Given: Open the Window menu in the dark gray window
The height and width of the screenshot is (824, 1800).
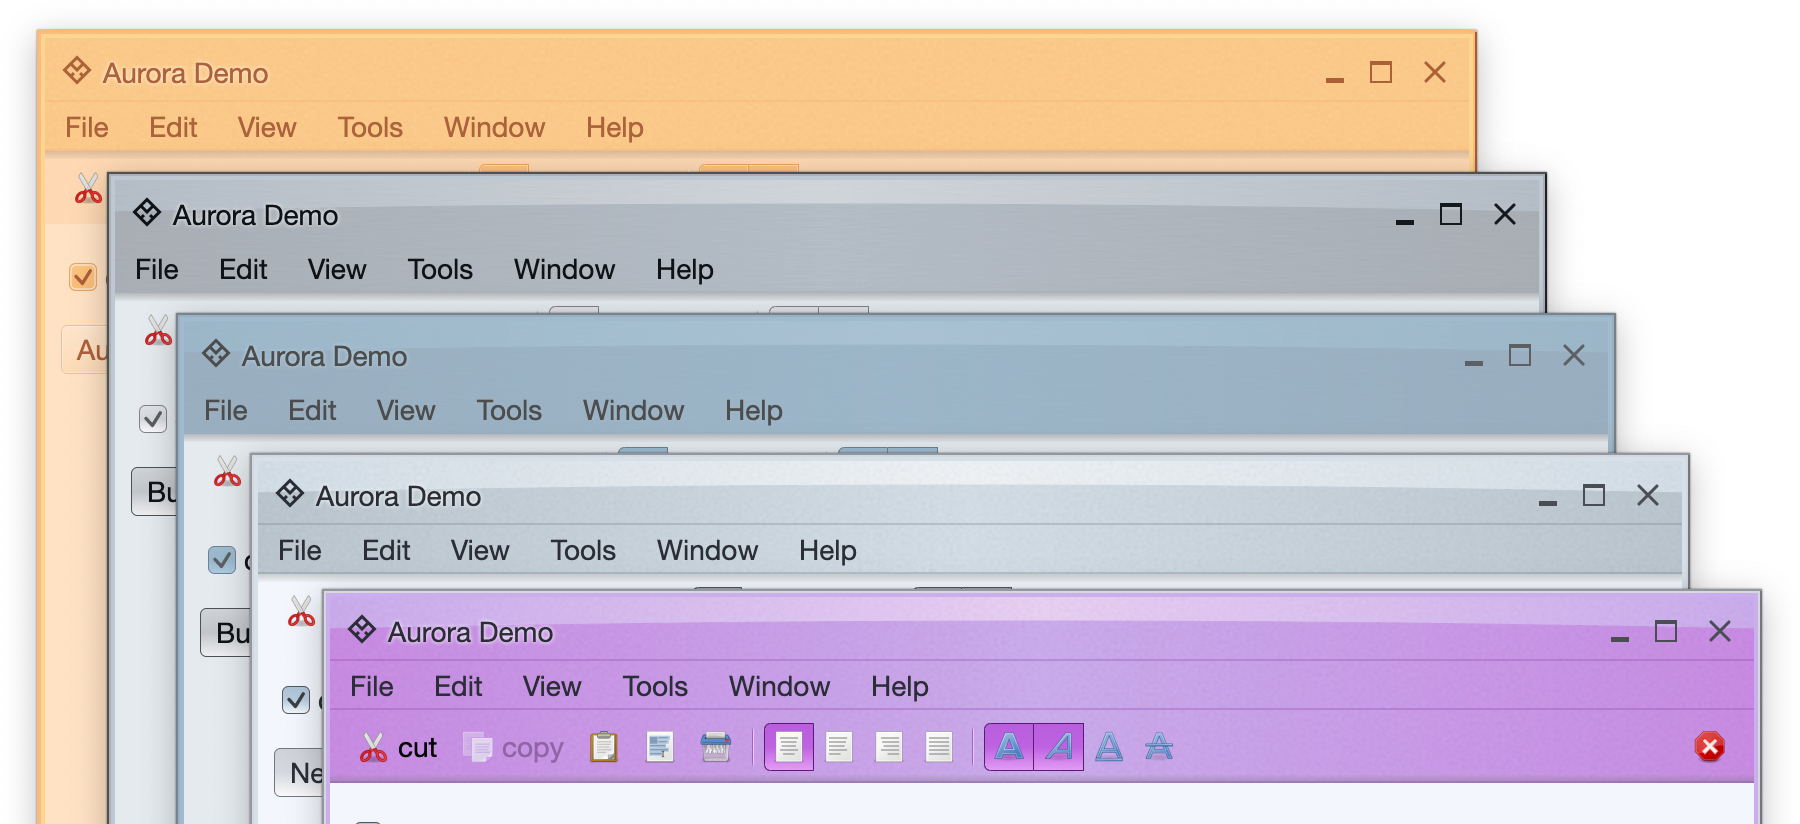Looking at the screenshot, I should 564,269.
